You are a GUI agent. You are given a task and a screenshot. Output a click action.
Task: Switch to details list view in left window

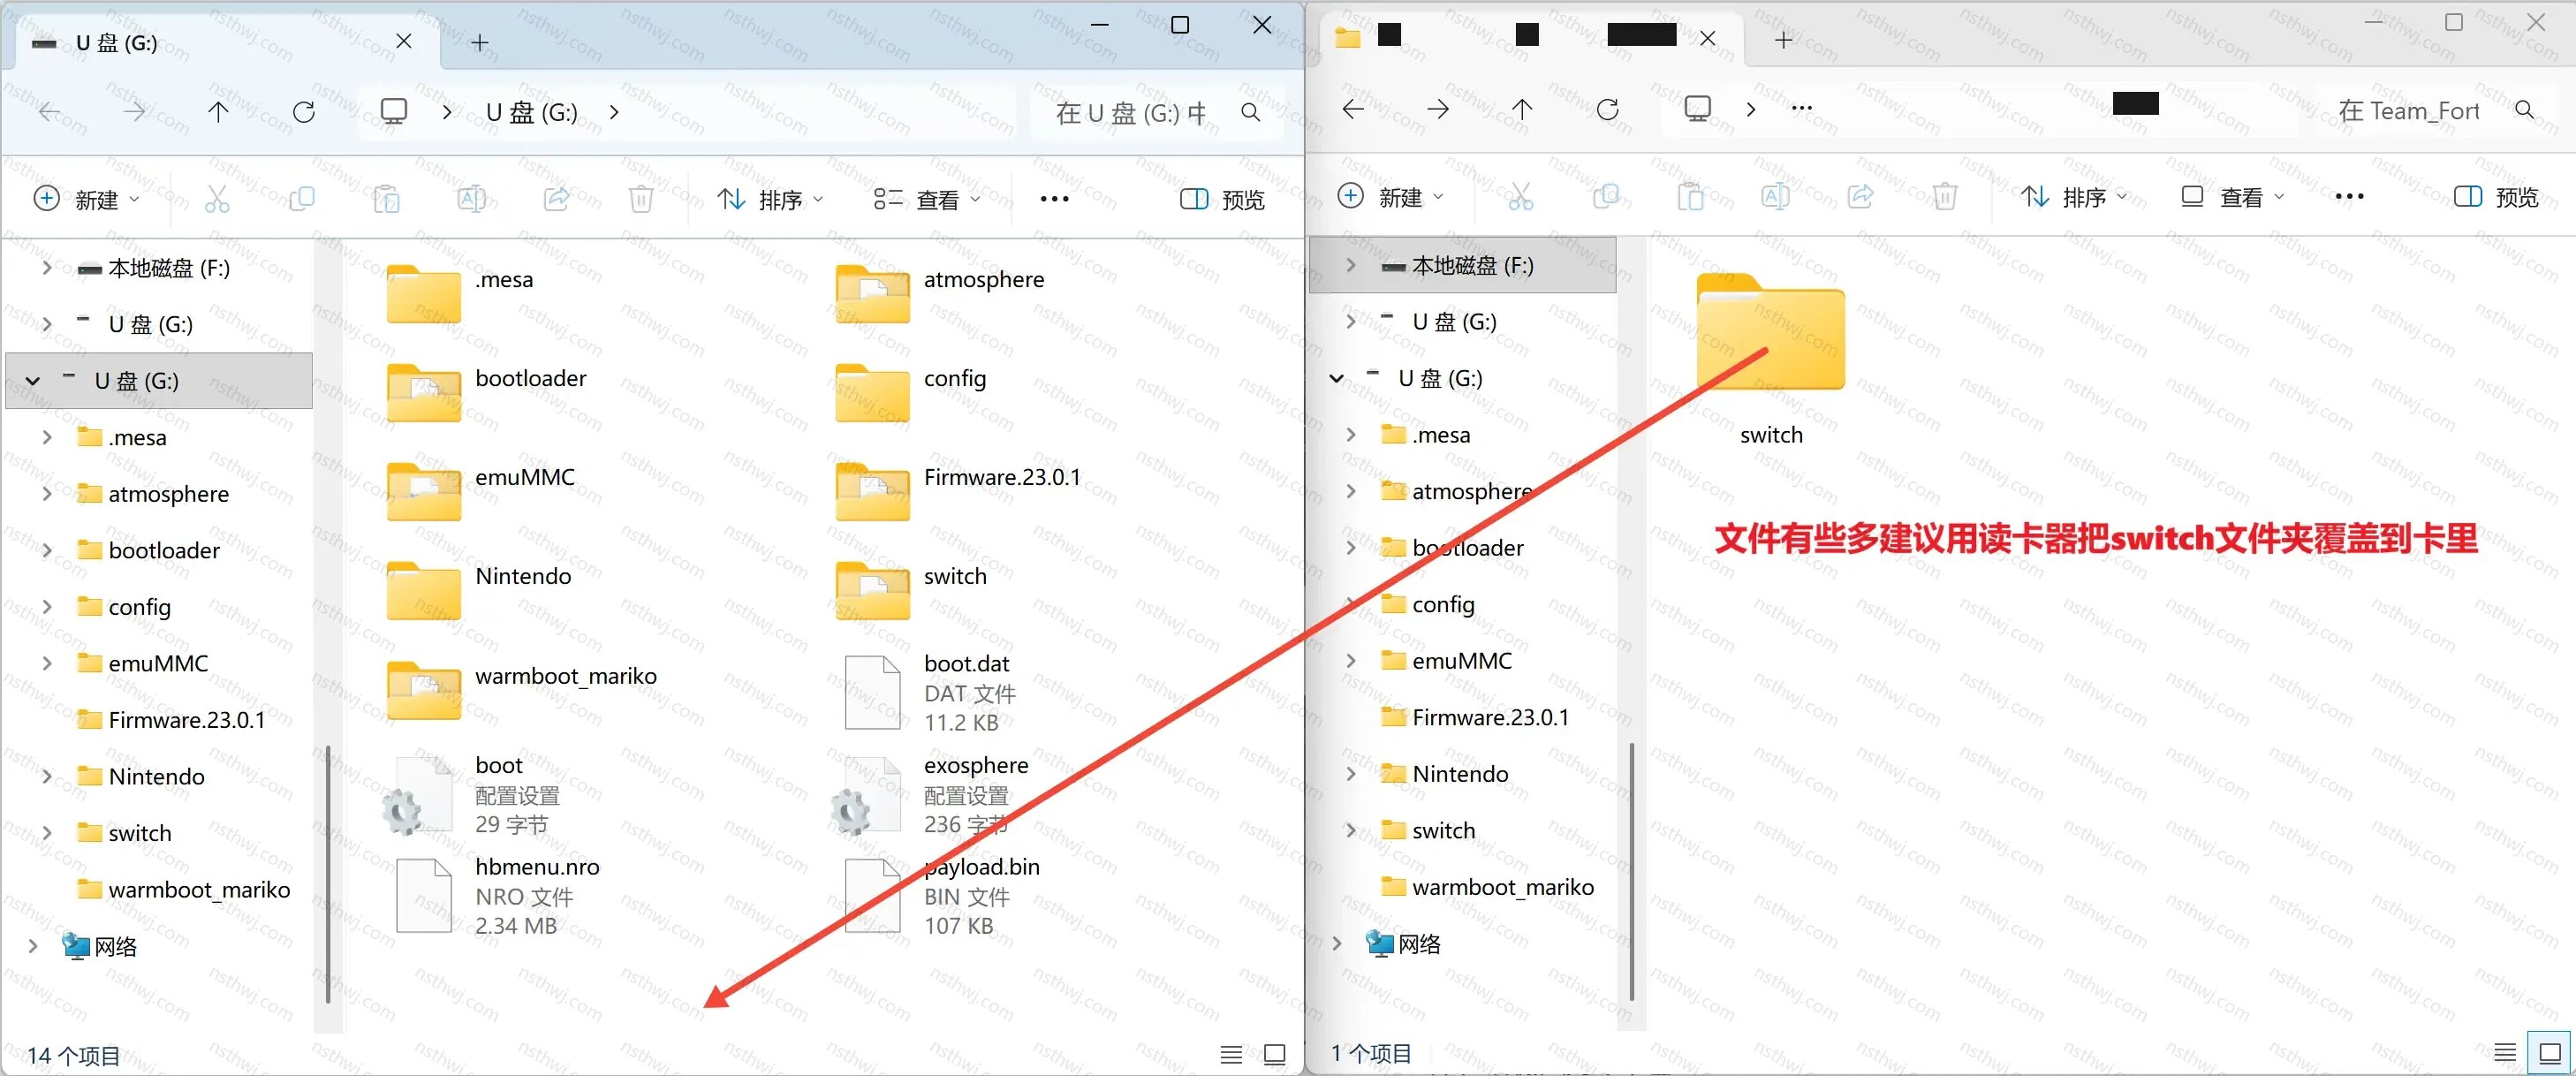1231,1054
